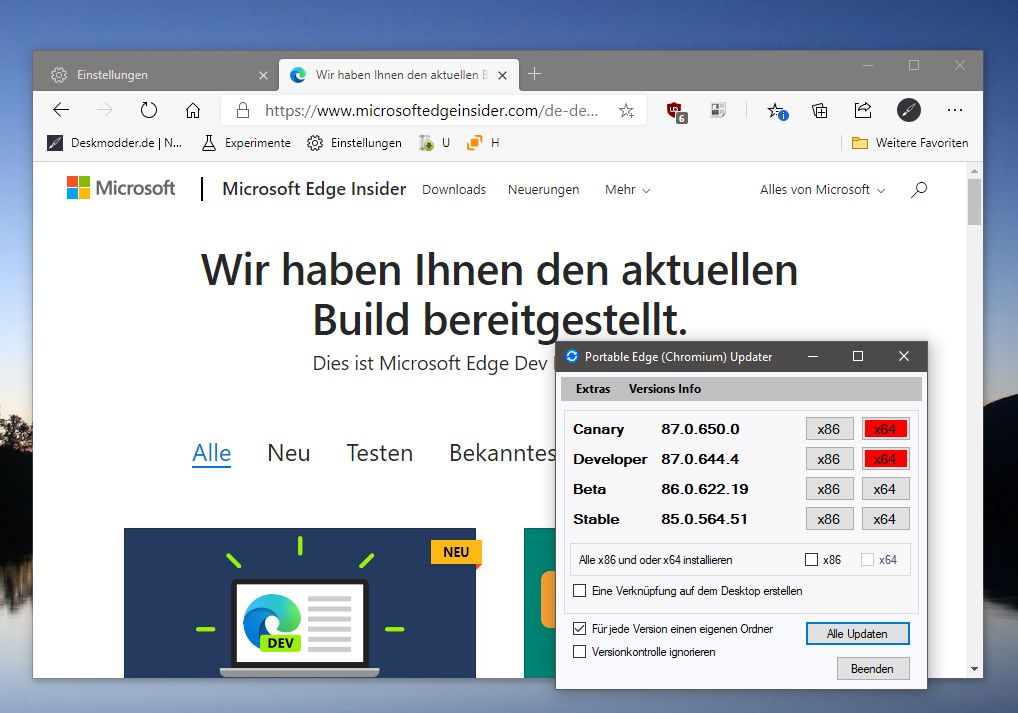Screen dimensions: 1018x713
Task: Click the extension icon beside the shield
Action: click(x=718, y=110)
